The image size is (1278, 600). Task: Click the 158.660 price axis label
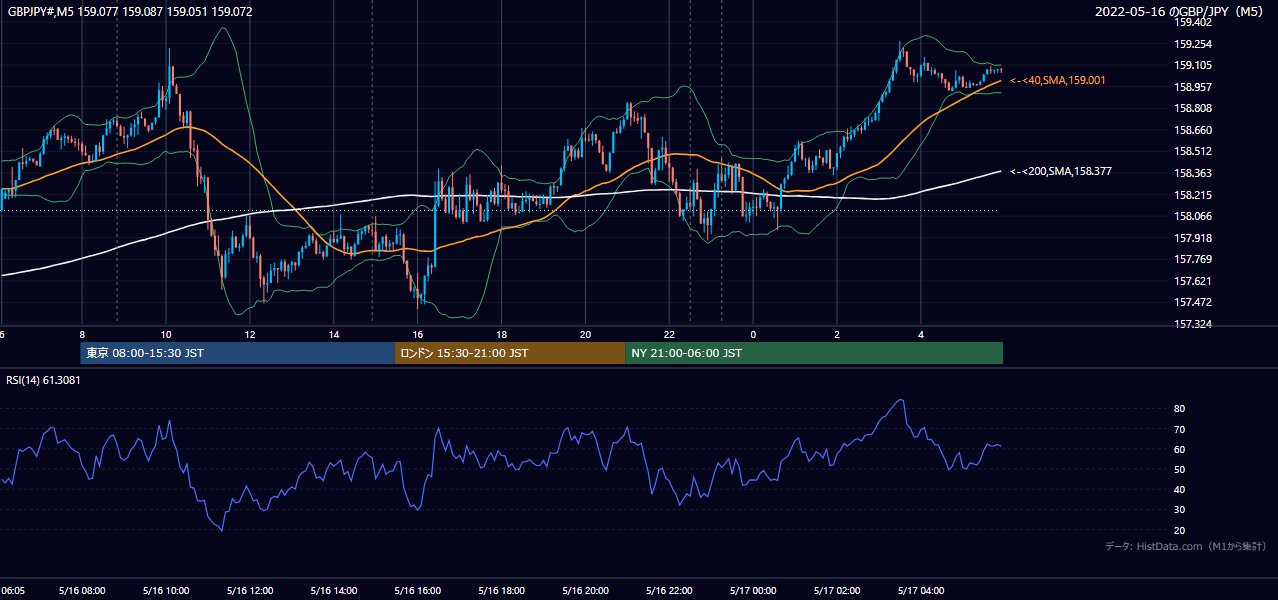pyautogui.click(x=1193, y=130)
